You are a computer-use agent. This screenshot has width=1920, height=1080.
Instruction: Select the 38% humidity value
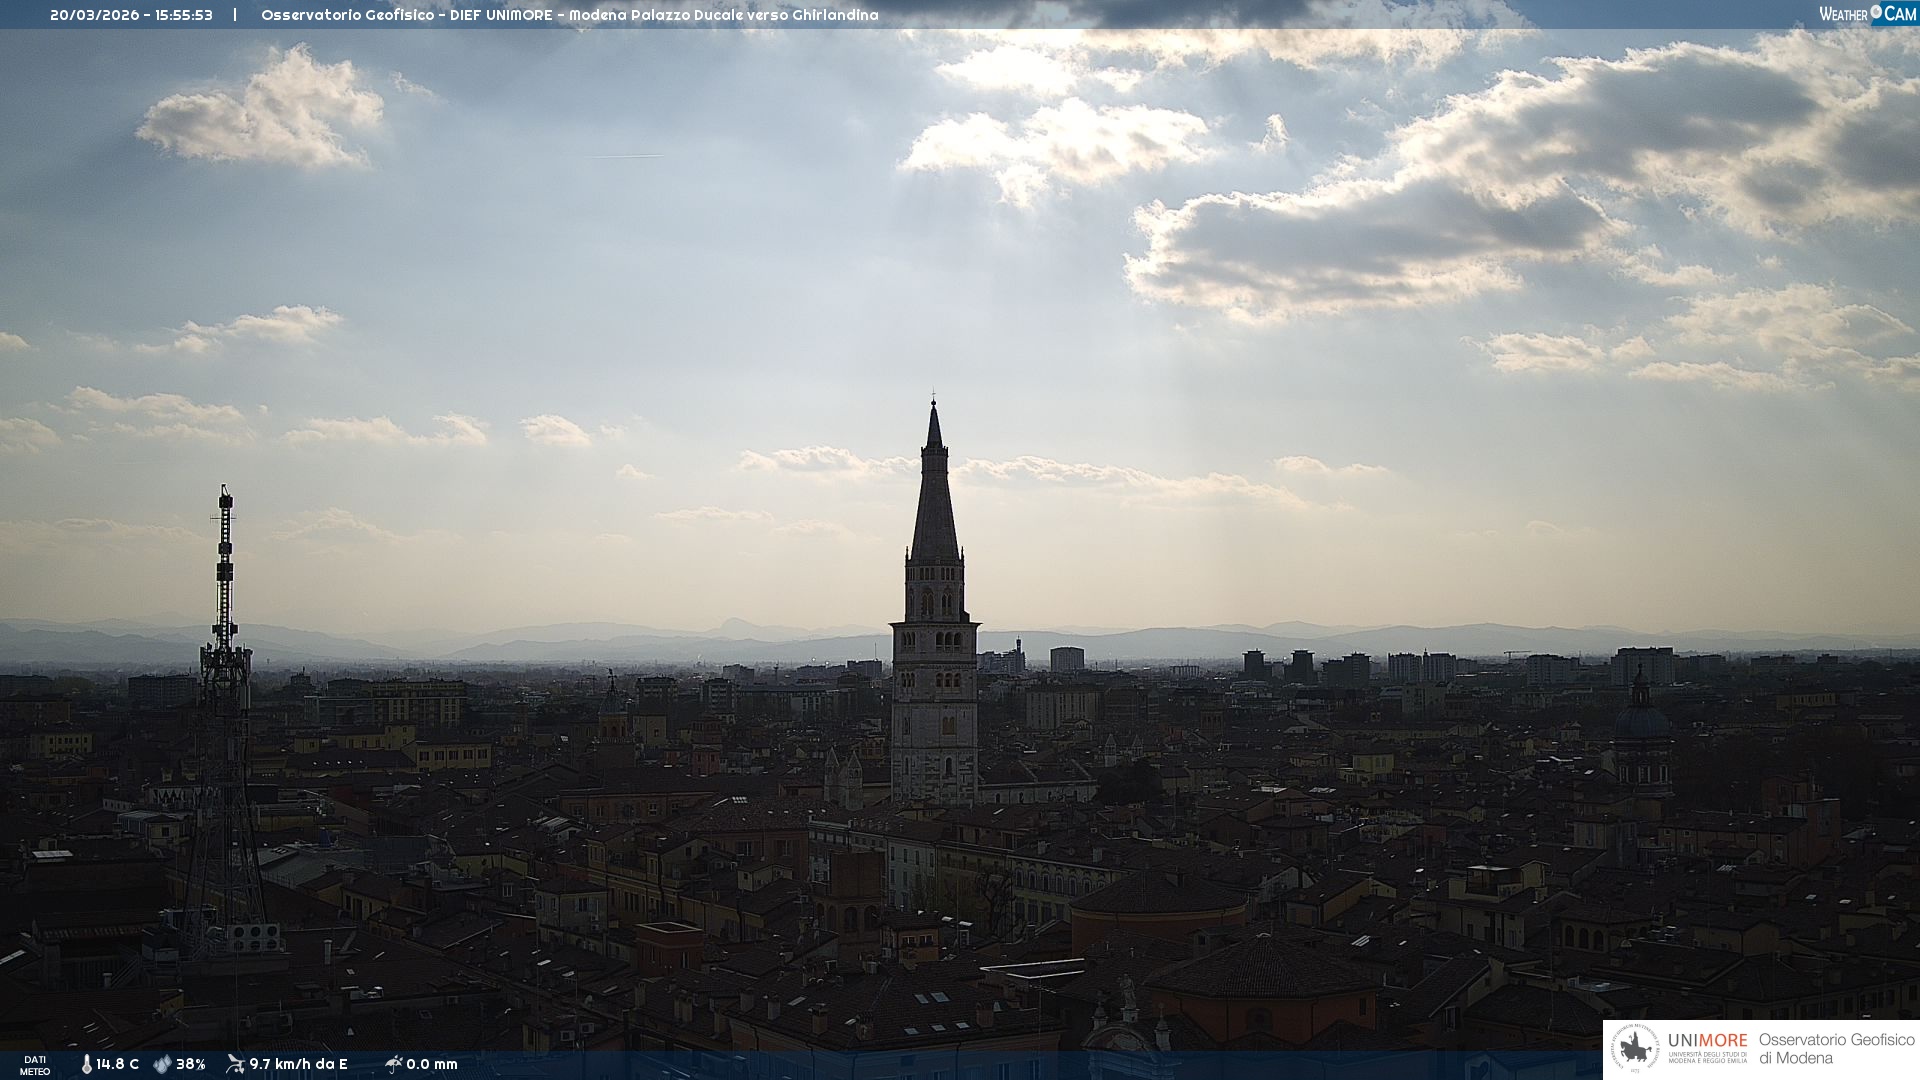(191, 1064)
